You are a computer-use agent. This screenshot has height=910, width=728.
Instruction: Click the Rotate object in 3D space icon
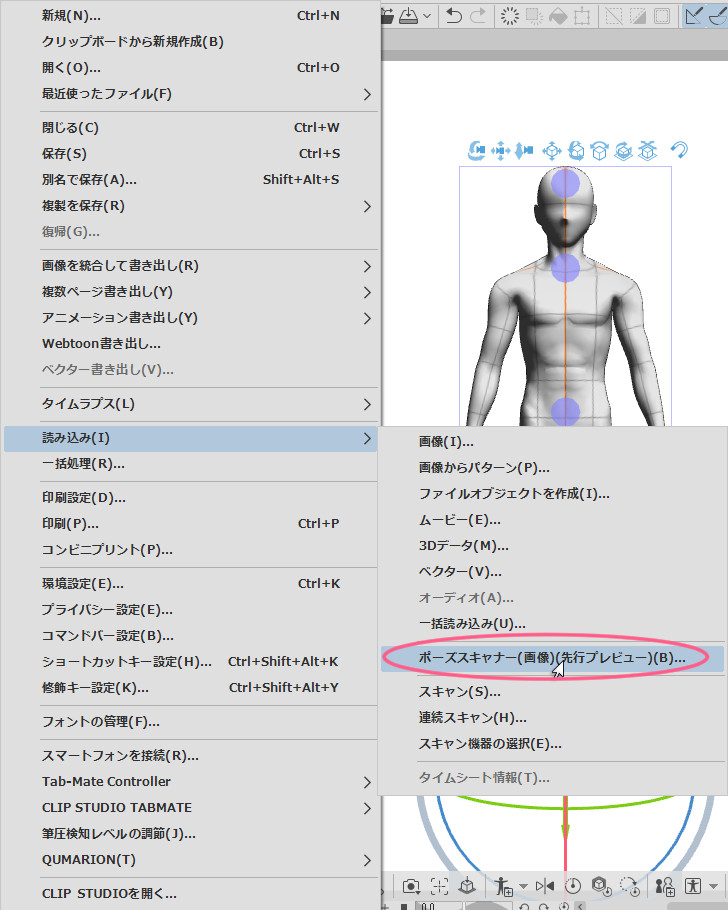click(x=576, y=151)
